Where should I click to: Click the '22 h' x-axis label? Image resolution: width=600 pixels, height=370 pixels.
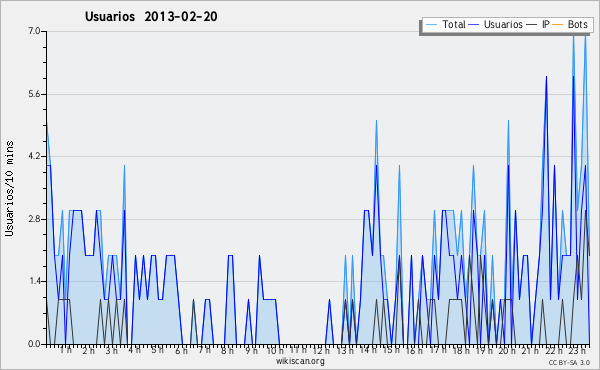pyautogui.click(x=554, y=350)
